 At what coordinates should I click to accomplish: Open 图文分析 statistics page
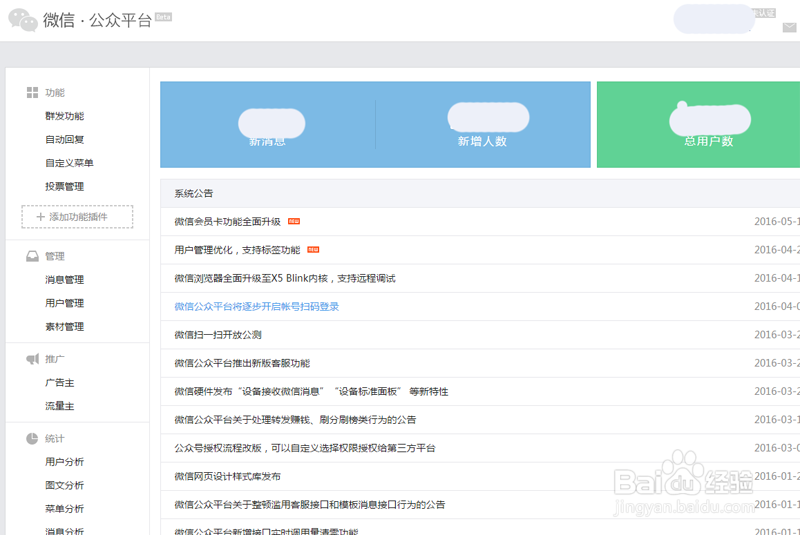click(x=65, y=485)
